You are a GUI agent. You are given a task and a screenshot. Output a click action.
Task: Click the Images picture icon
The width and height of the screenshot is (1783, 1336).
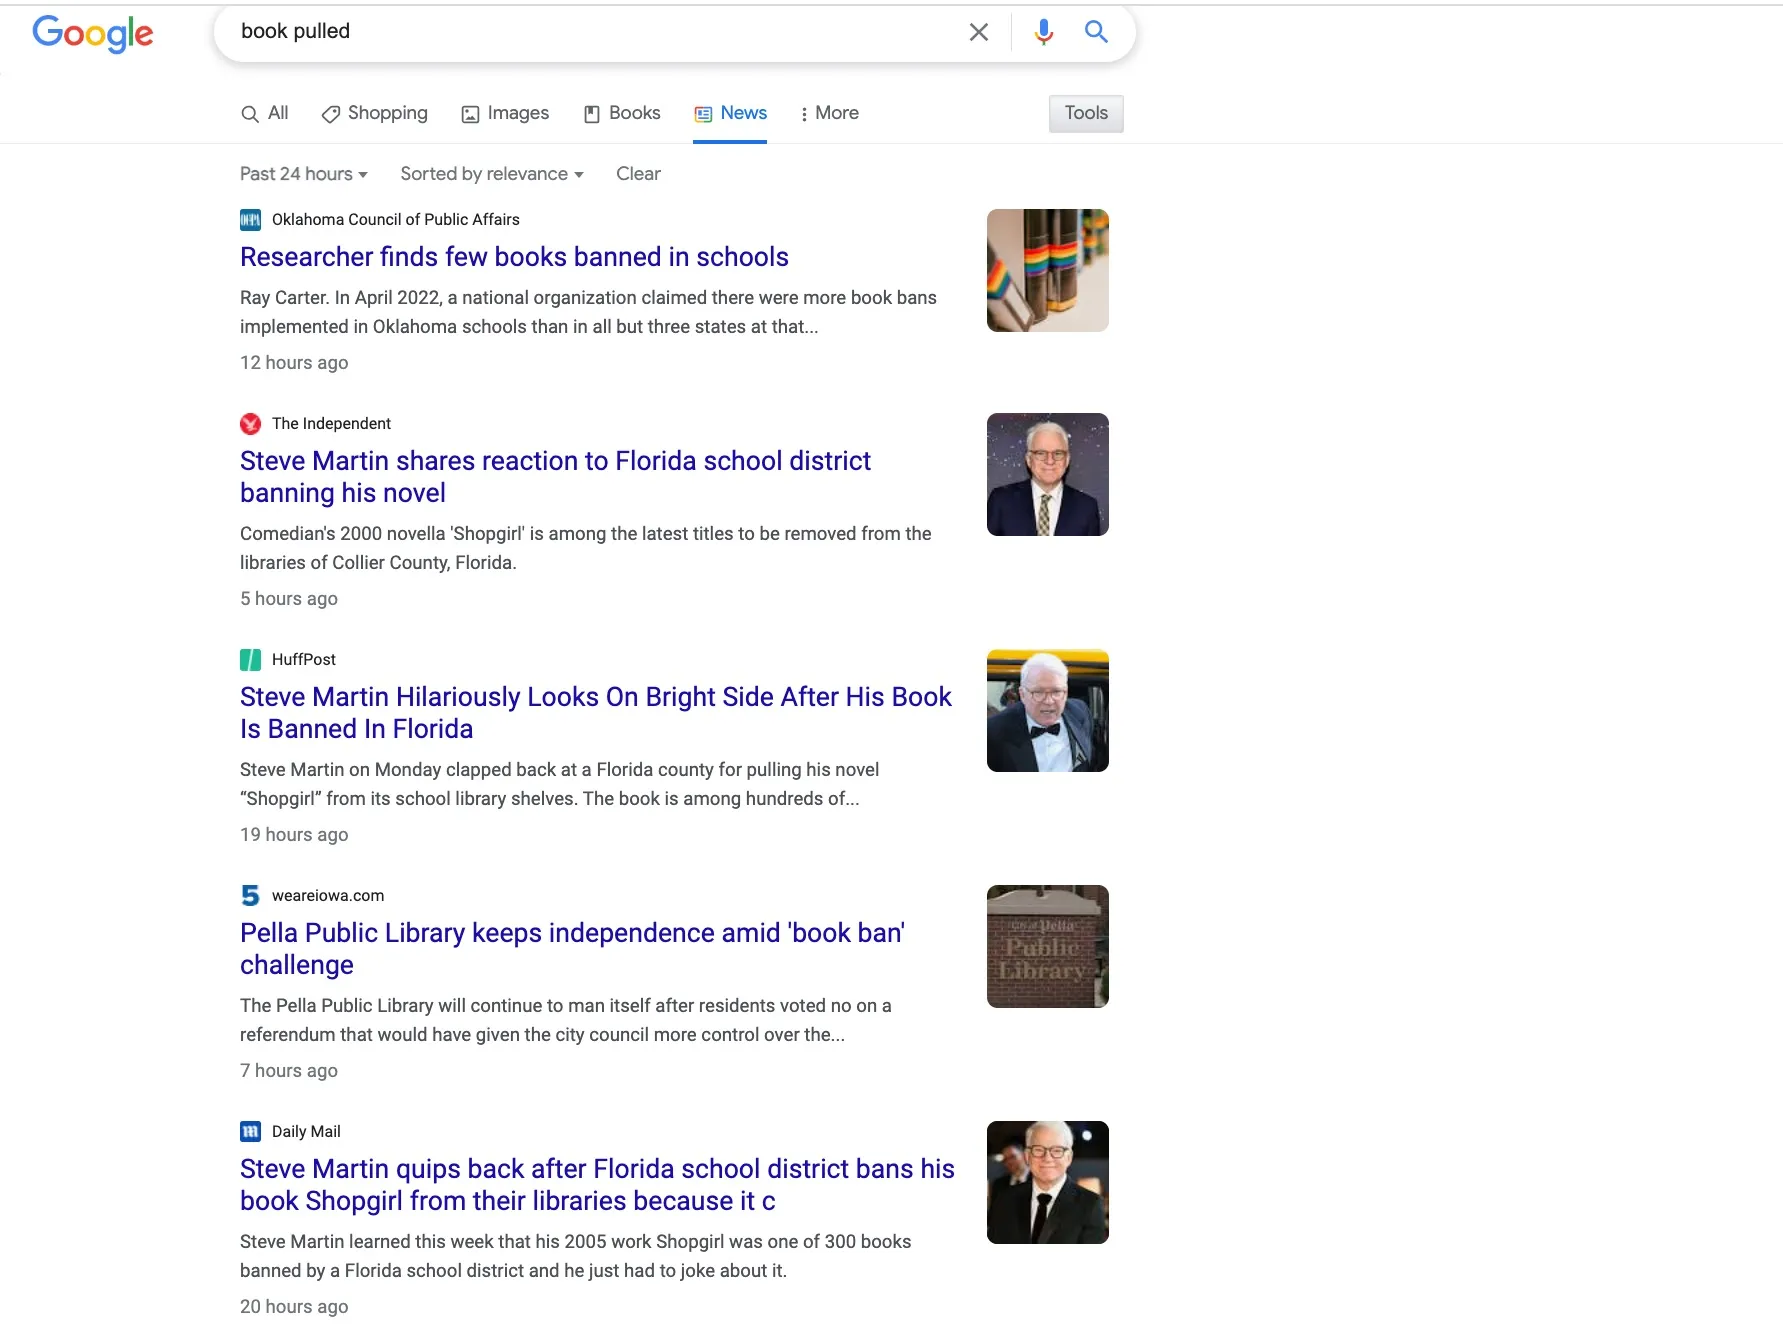[x=470, y=114]
